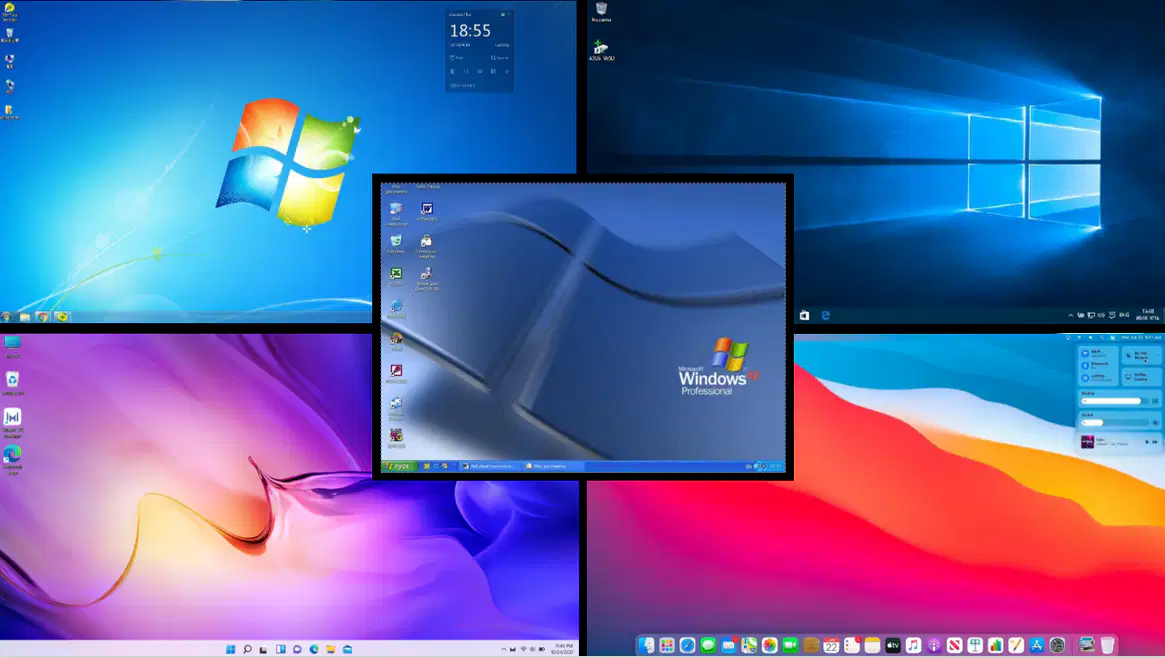
Task: Open App Store in the macOS dock
Action: (x=1037, y=645)
